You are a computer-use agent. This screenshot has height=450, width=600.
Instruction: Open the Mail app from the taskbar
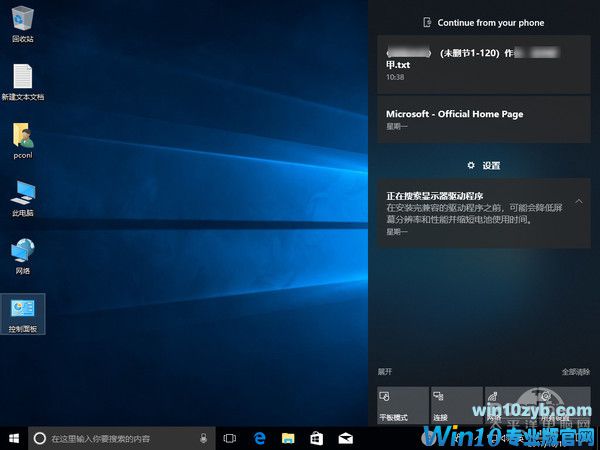[346, 438]
